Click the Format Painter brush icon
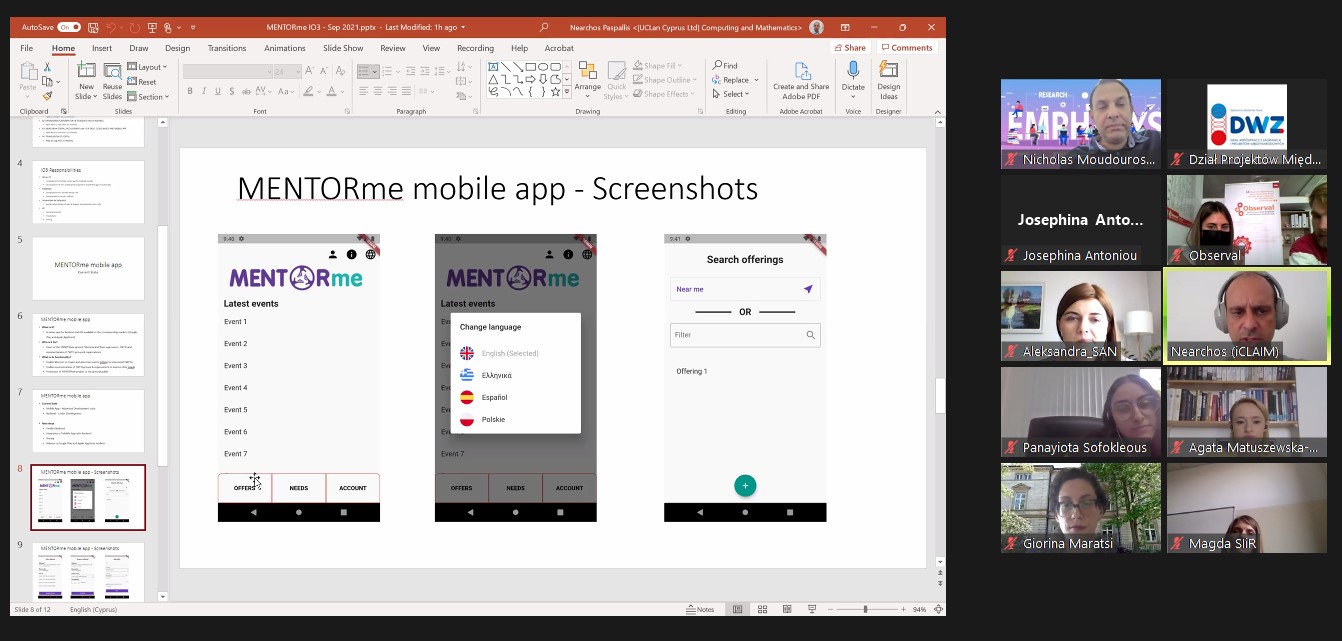 (47, 96)
